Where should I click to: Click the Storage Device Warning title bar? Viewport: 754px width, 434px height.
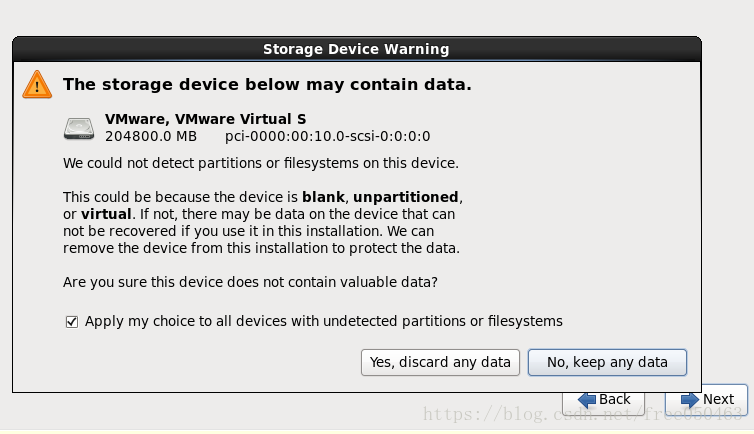coord(356,49)
